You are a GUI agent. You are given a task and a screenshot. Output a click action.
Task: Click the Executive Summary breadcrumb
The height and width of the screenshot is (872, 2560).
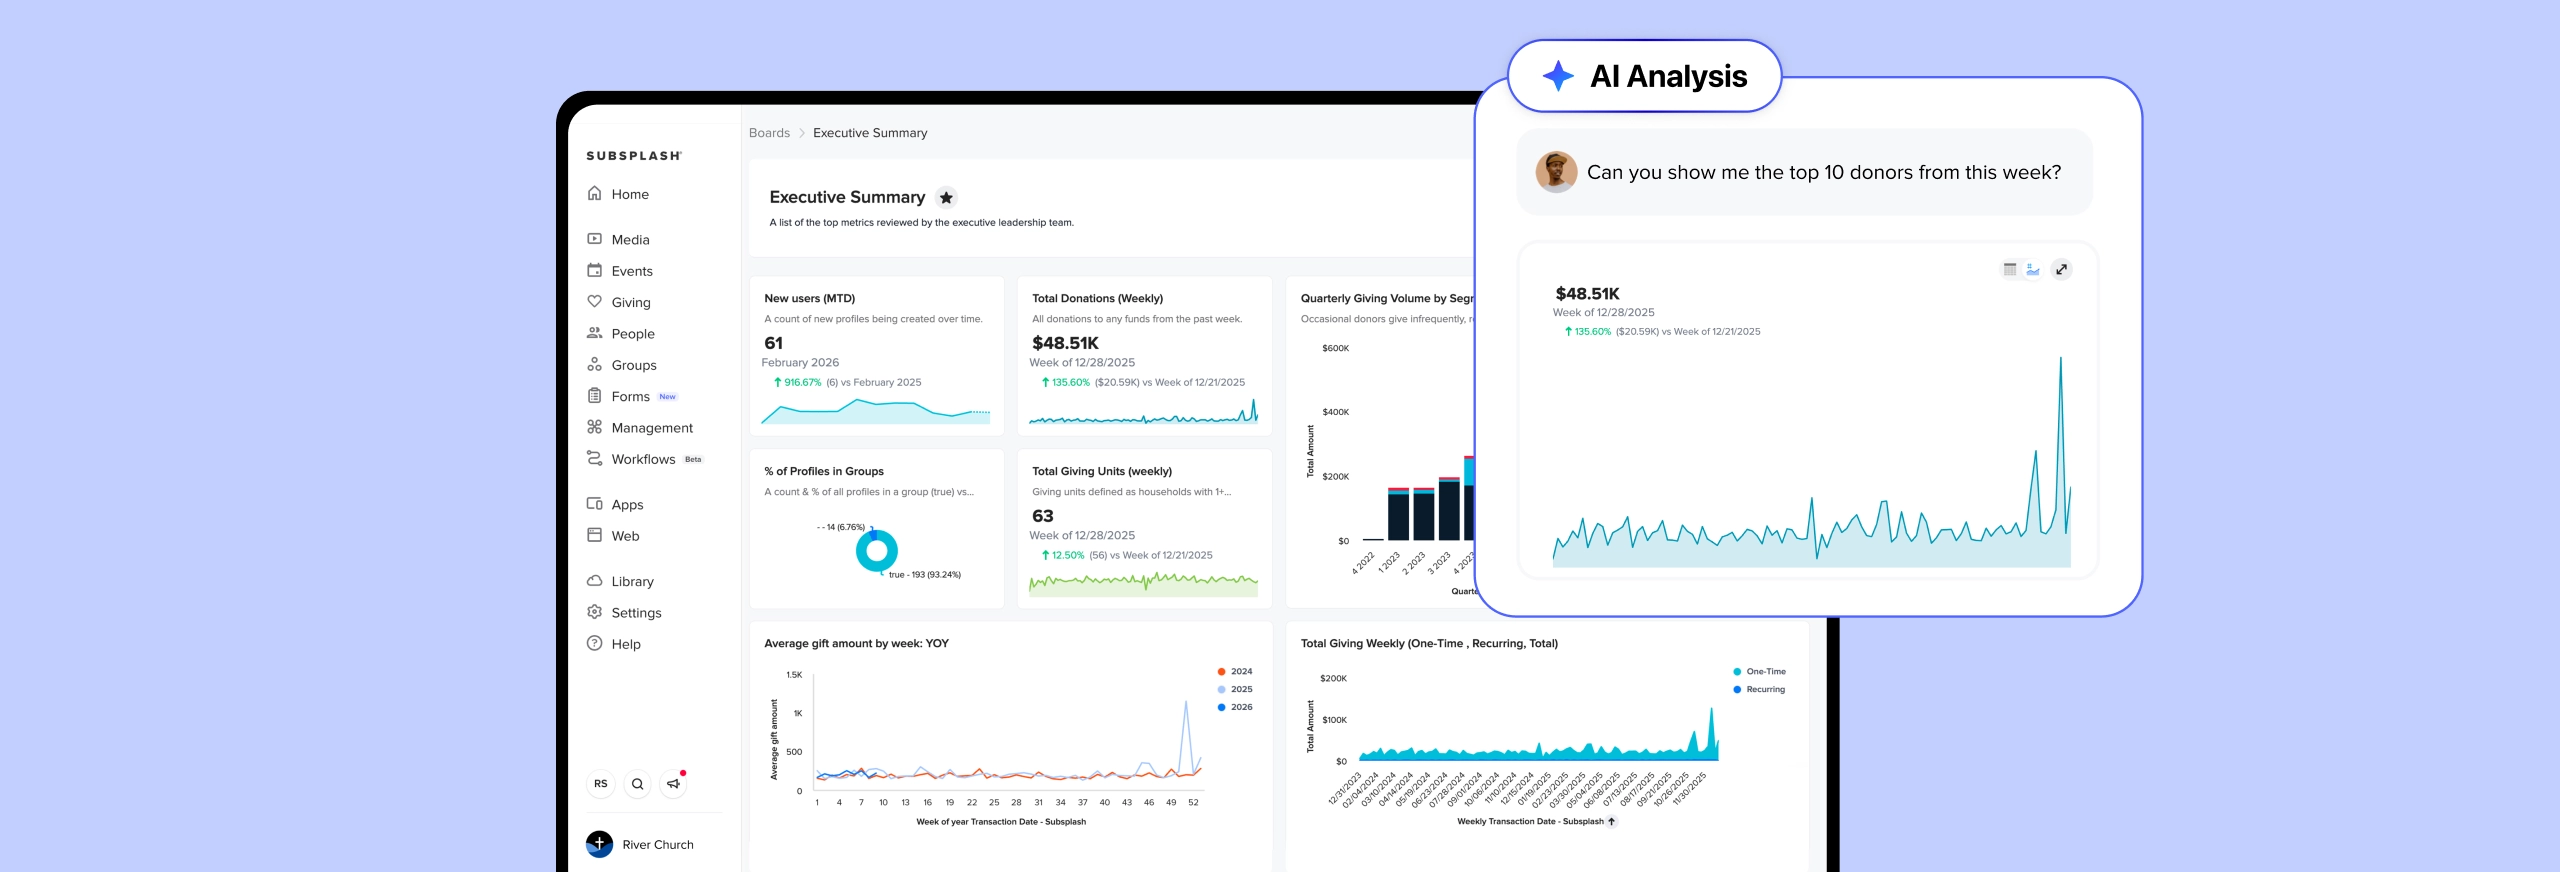[870, 133]
